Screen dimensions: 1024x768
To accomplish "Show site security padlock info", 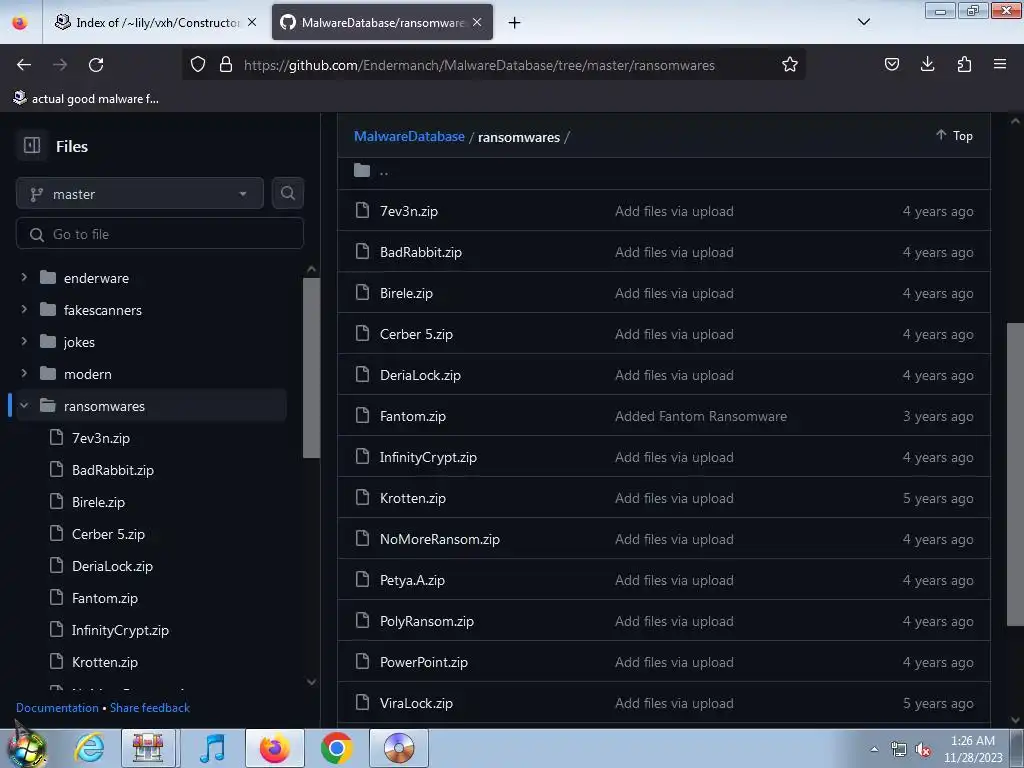I will tap(226, 65).
